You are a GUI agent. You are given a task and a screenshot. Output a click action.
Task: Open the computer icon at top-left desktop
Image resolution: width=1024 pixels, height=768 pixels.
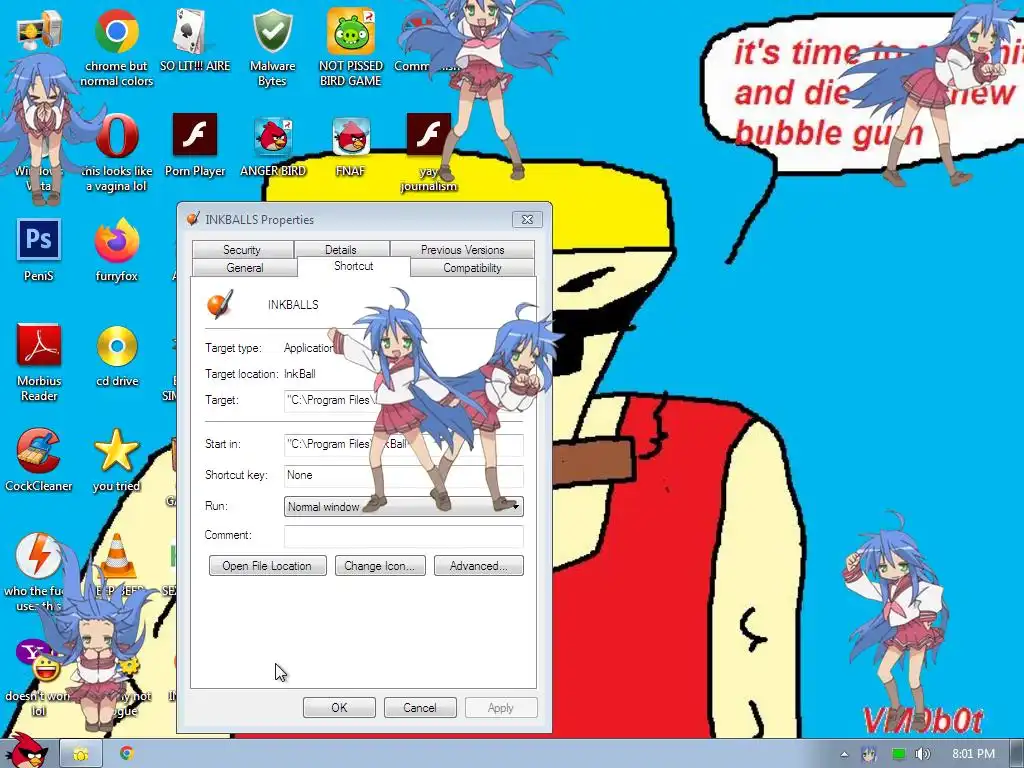pyautogui.click(x=39, y=31)
